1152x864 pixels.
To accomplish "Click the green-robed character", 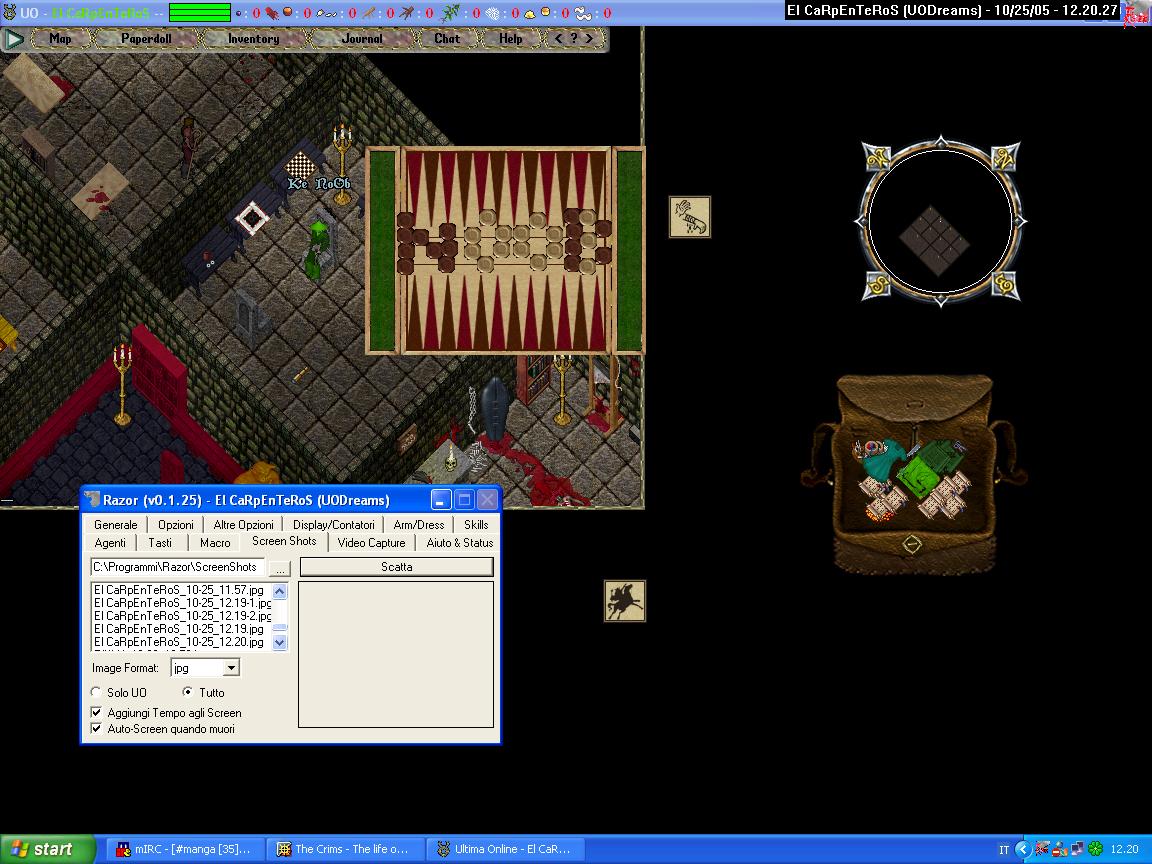I will (316, 250).
